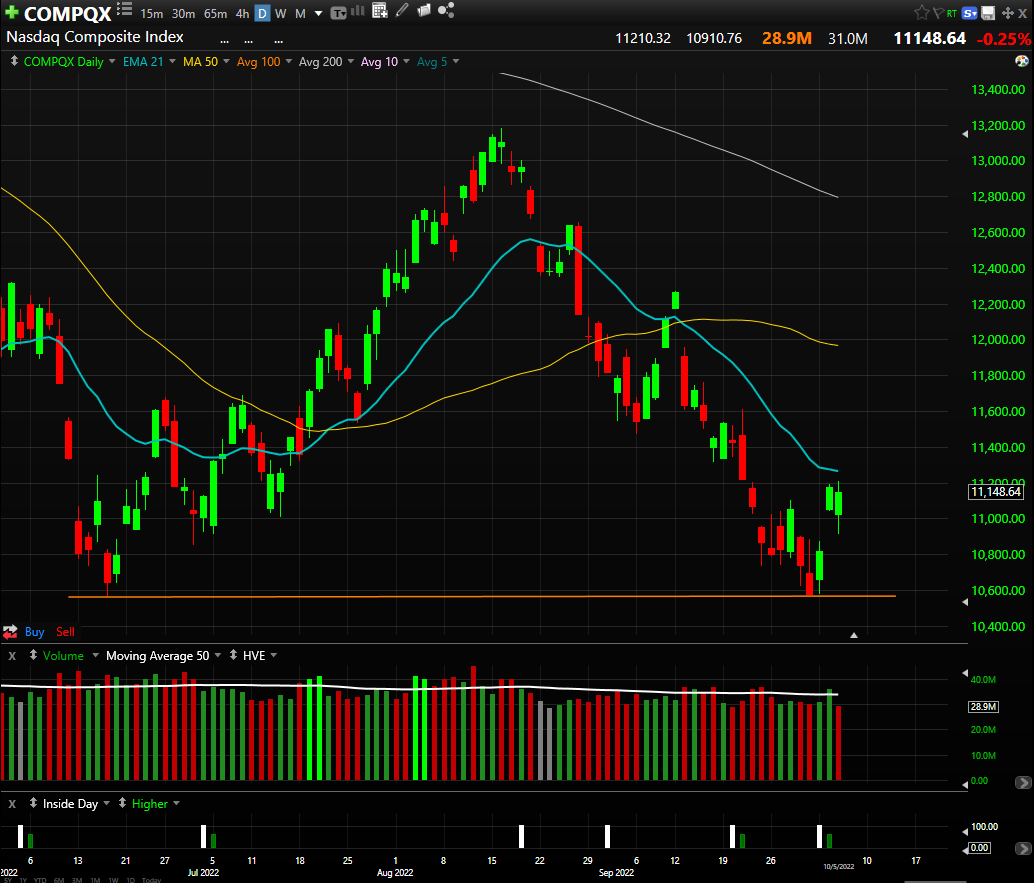Image resolution: width=1034 pixels, height=883 pixels.
Task: Select the M monthly timeframe
Action: [300, 14]
